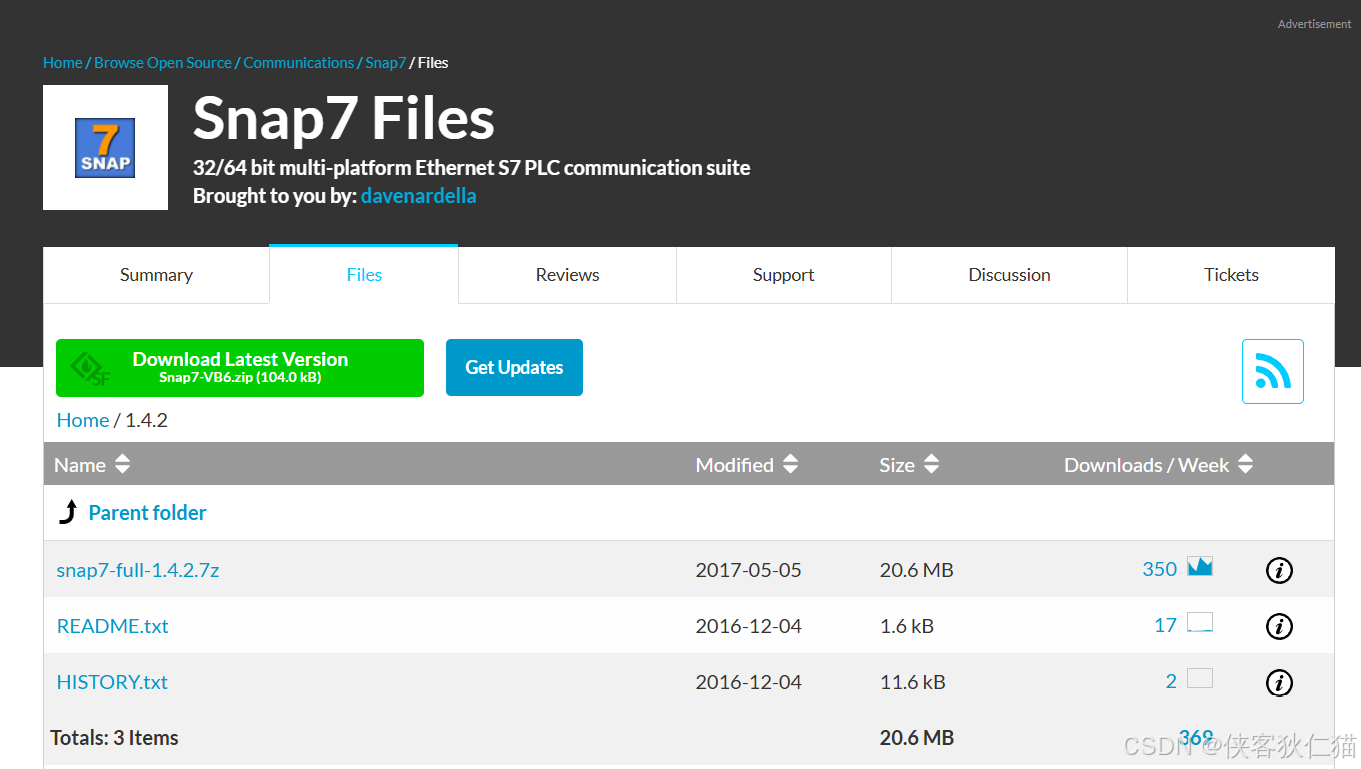Click the download chart icon for README.txt
The height and width of the screenshot is (769, 1361).
[x=1200, y=623]
